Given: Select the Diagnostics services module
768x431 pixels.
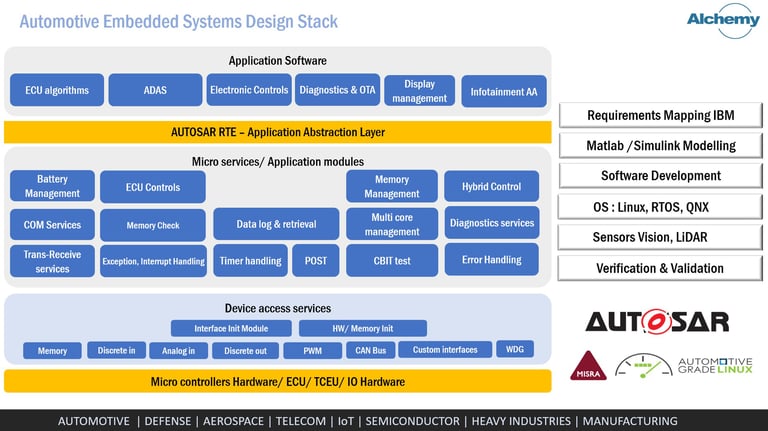Looking at the screenshot, I should [492, 223].
